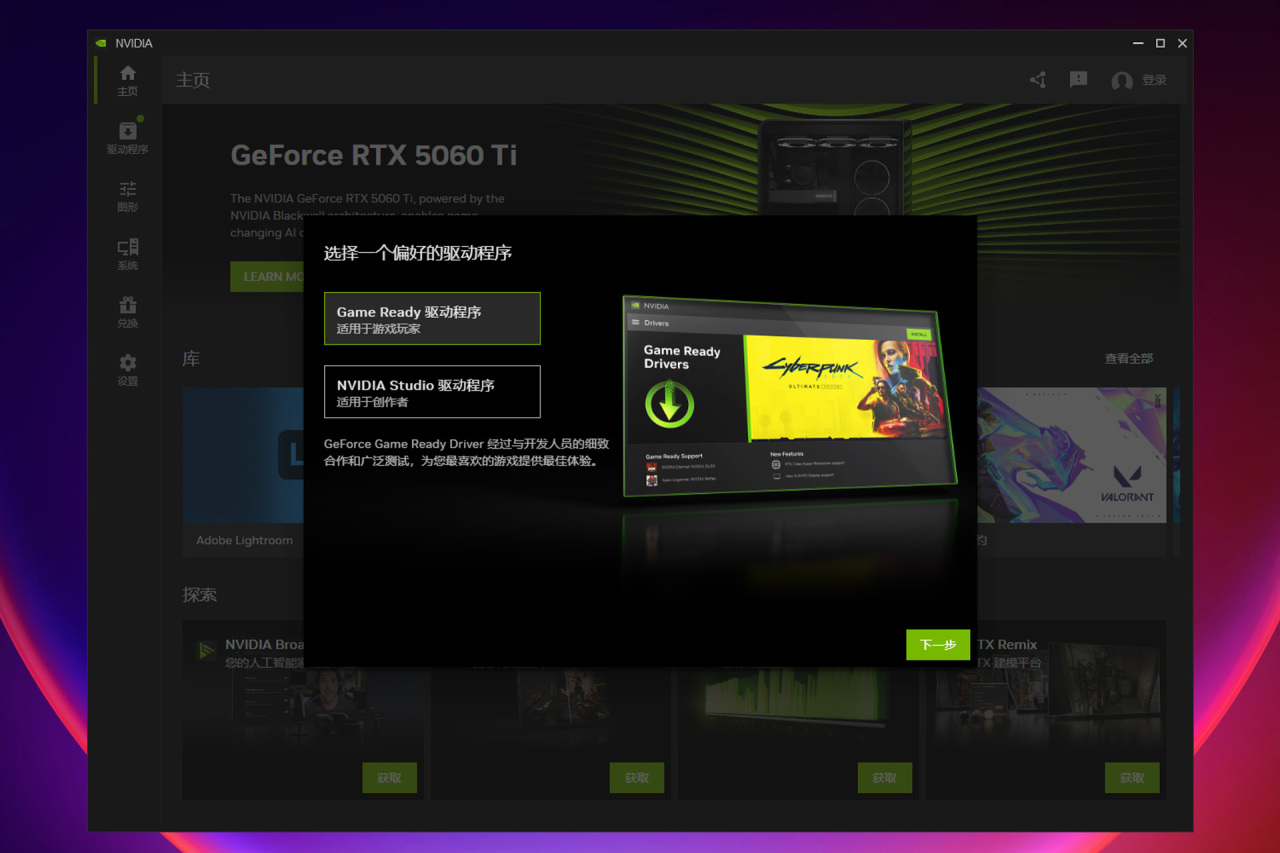Click the LEARN MORE banner button
Viewport: 1280px width, 853px height.
267,277
